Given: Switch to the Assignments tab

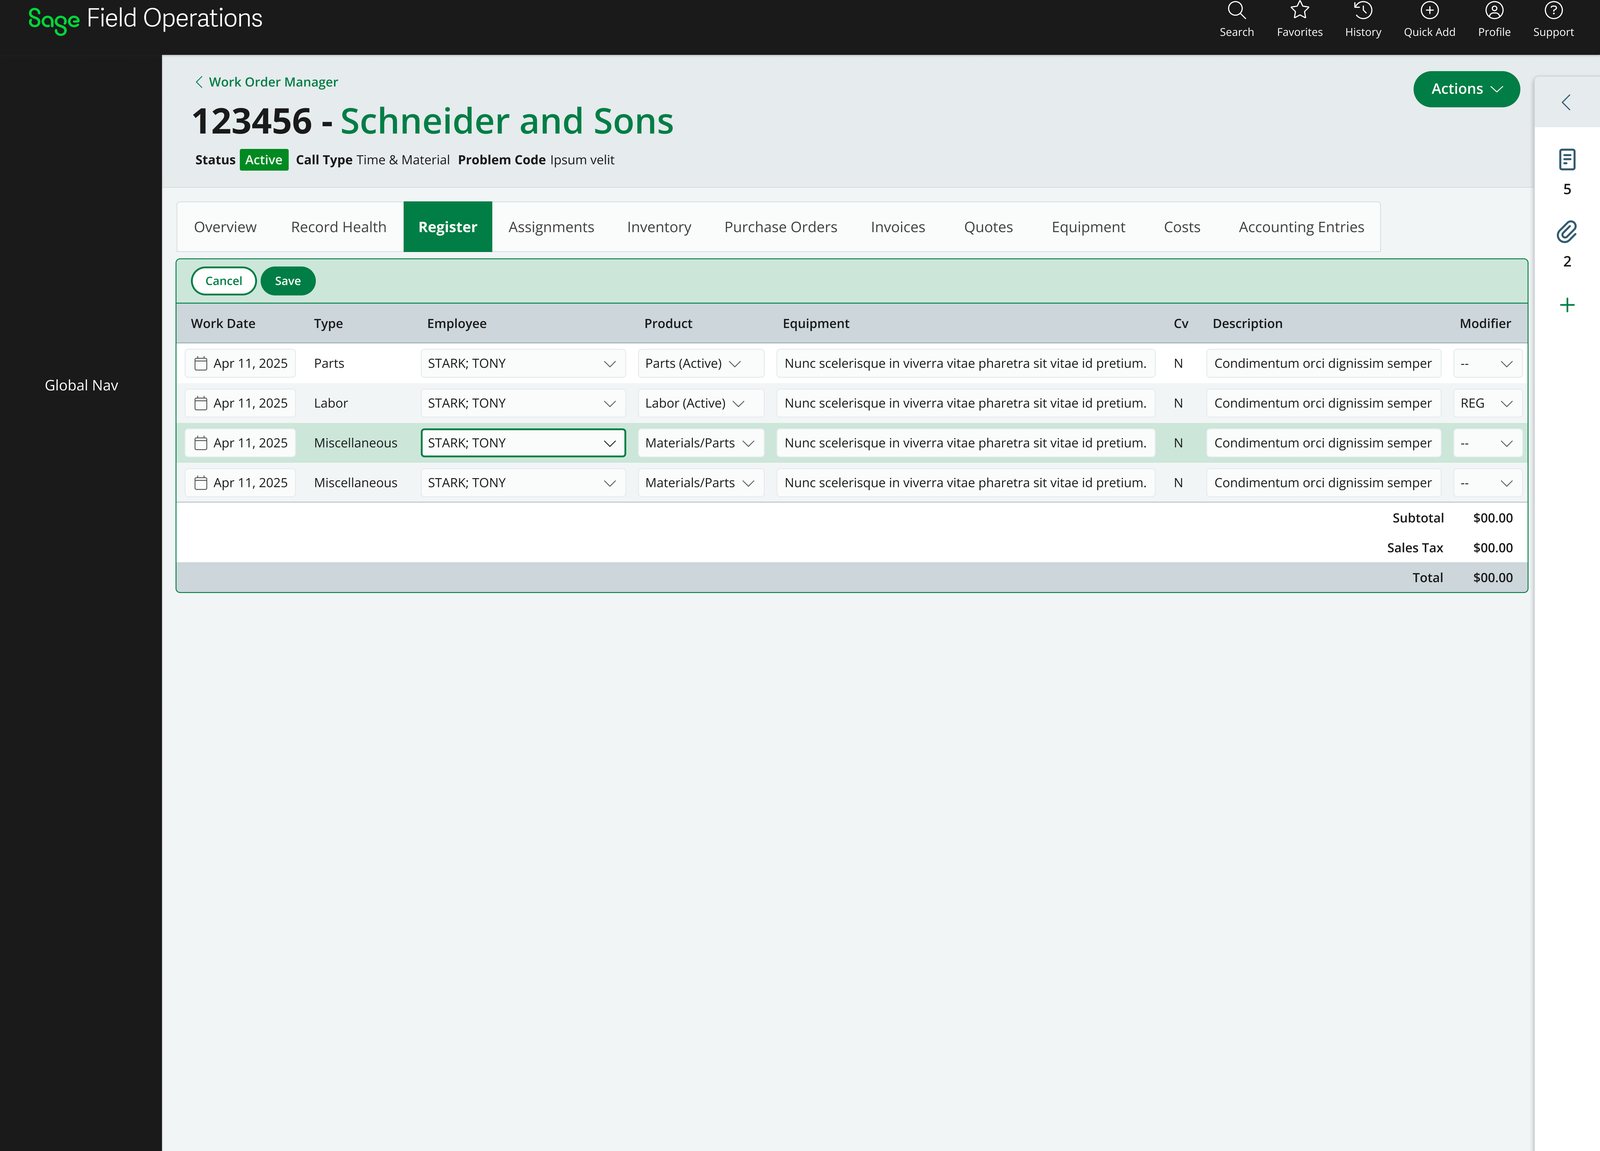Looking at the screenshot, I should 551,227.
